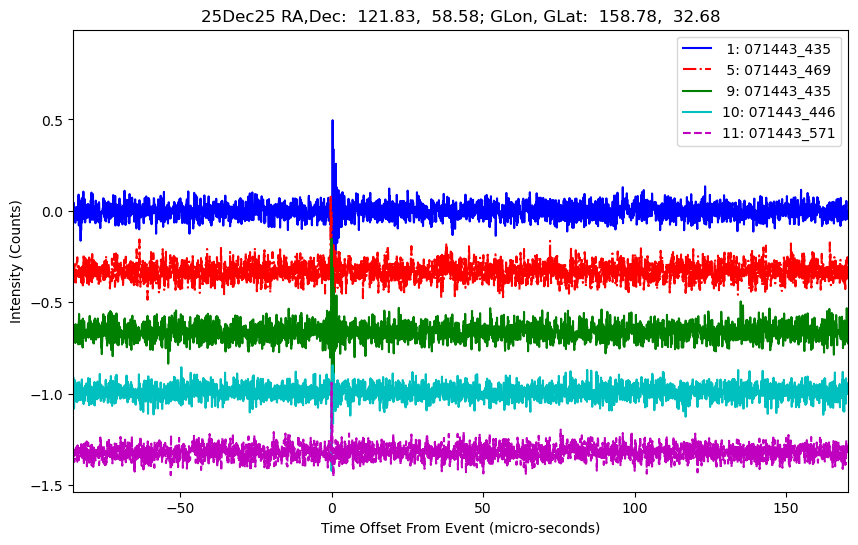Image resolution: width=858 pixels, height=545 pixels.
Task: Click the red dash-dot line sample in legend
Action: (x=697, y=69)
